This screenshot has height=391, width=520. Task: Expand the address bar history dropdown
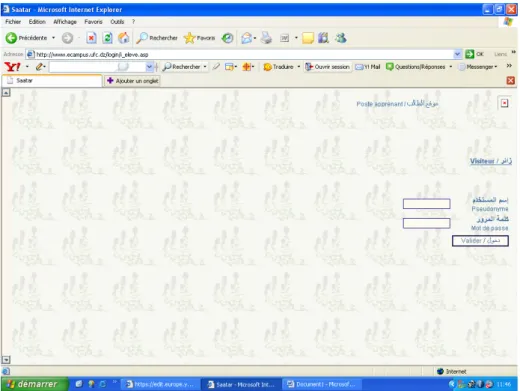click(457, 54)
